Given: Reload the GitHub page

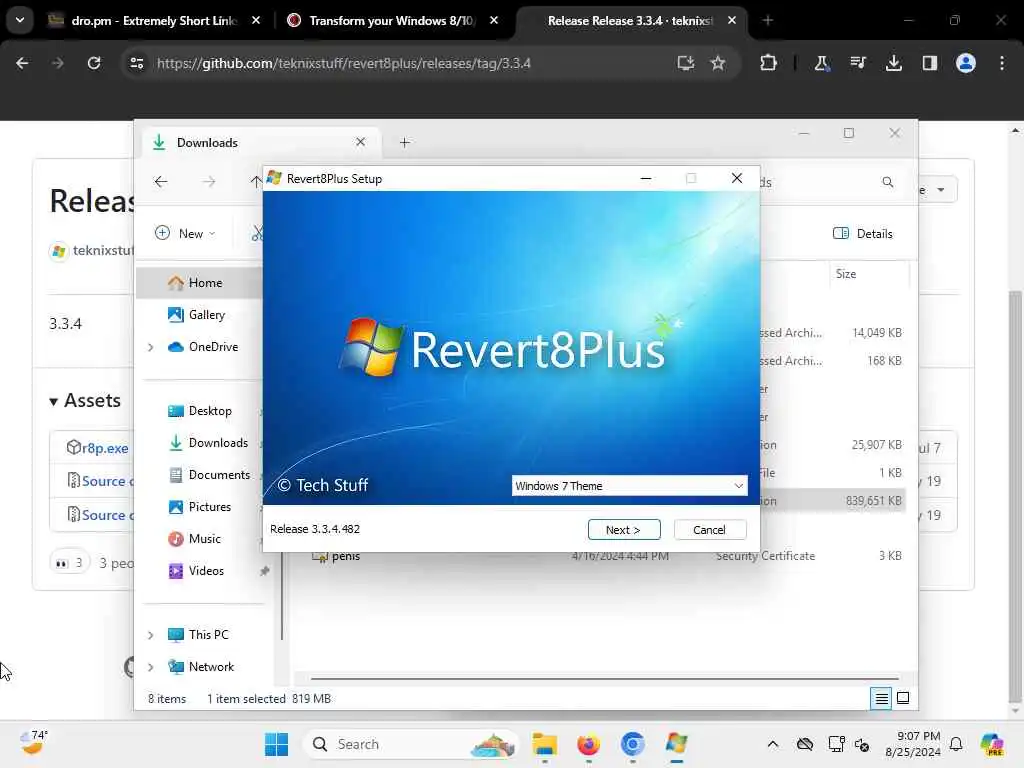Looking at the screenshot, I should [x=94, y=63].
